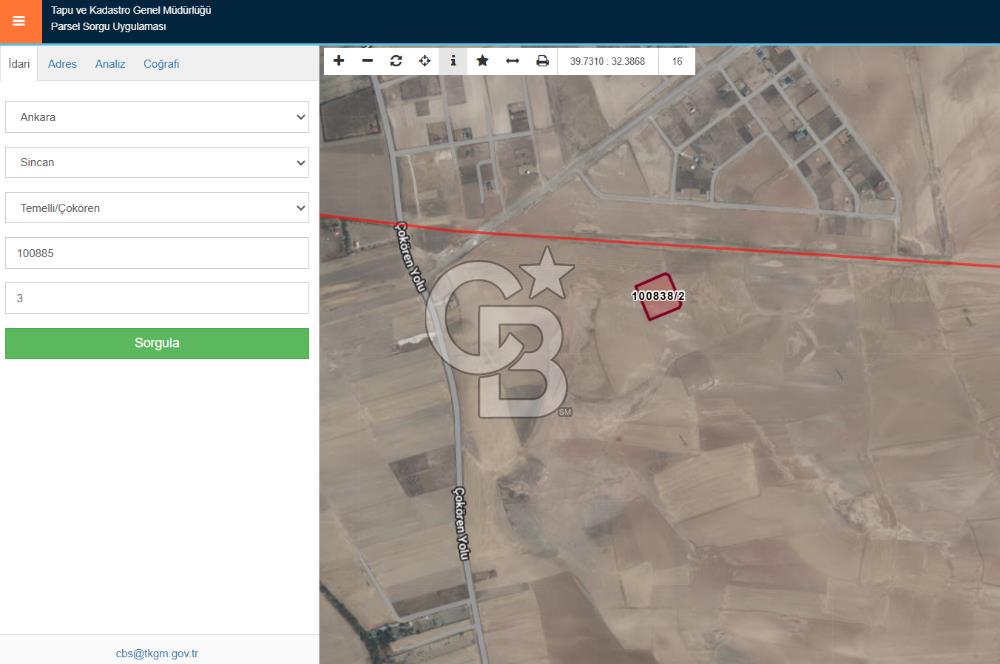Select the measure distance arrow icon
1000x664 pixels.
tap(512, 61)
